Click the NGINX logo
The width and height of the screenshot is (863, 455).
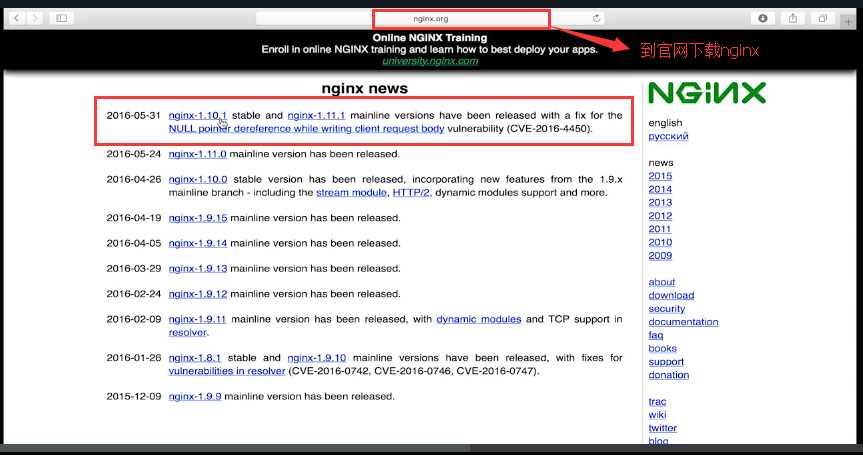(707, 93)
